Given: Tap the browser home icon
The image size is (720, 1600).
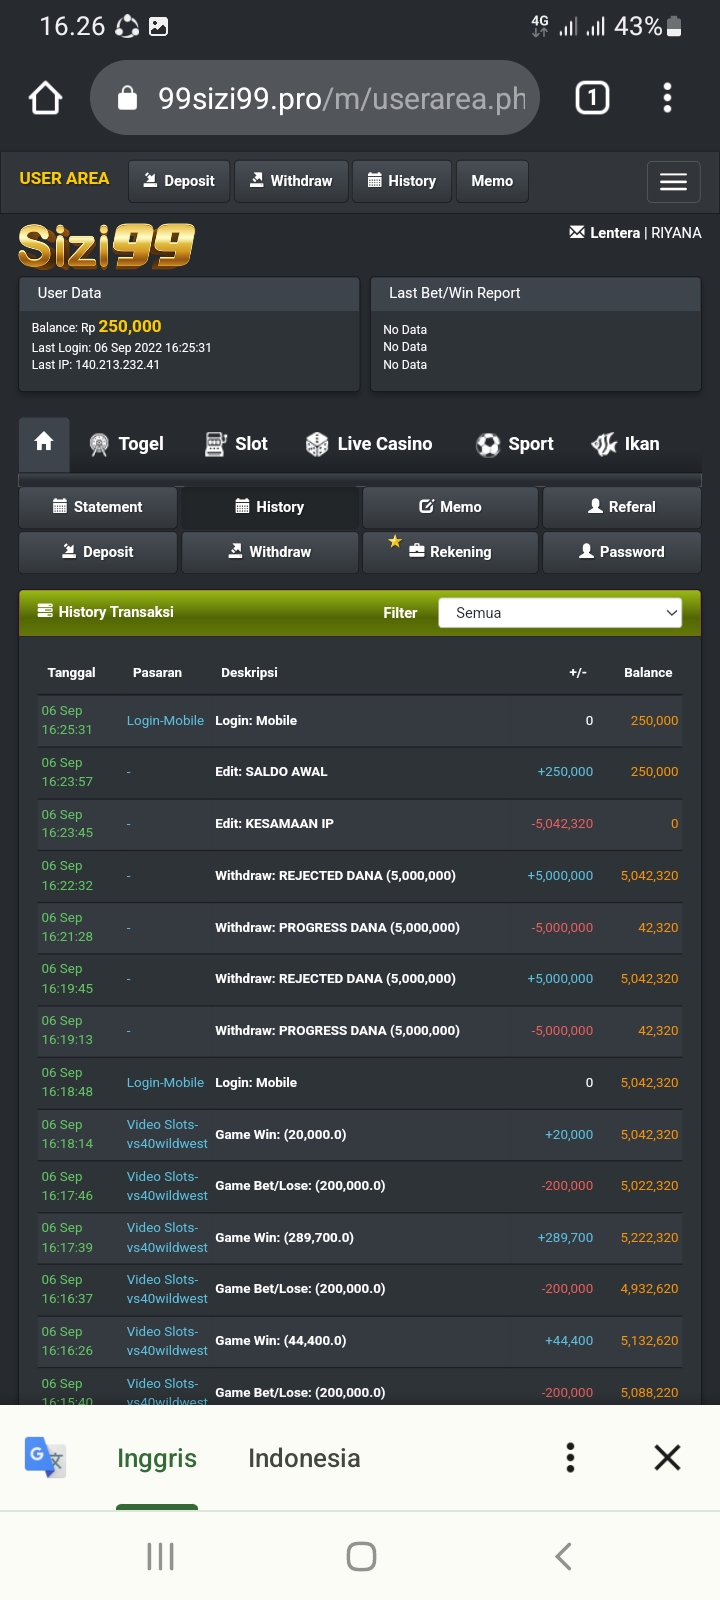Looking at the screenshot, I should click(x=46, y=98).
